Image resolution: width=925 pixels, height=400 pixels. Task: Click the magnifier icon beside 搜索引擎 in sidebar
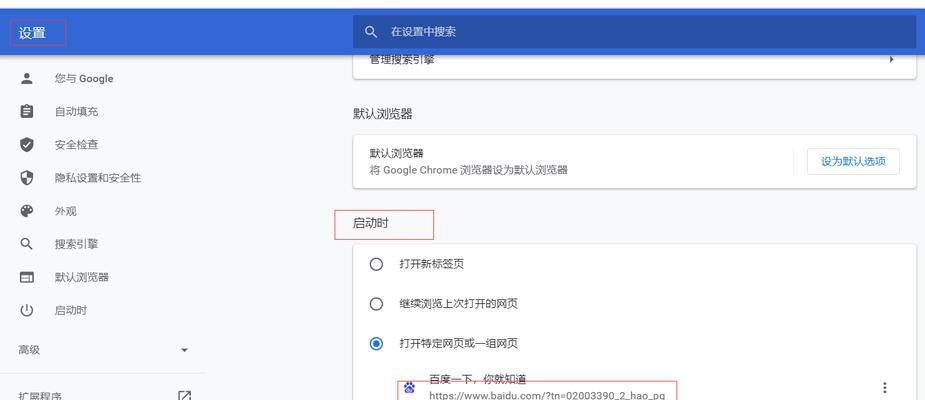(x=27, y=244)
